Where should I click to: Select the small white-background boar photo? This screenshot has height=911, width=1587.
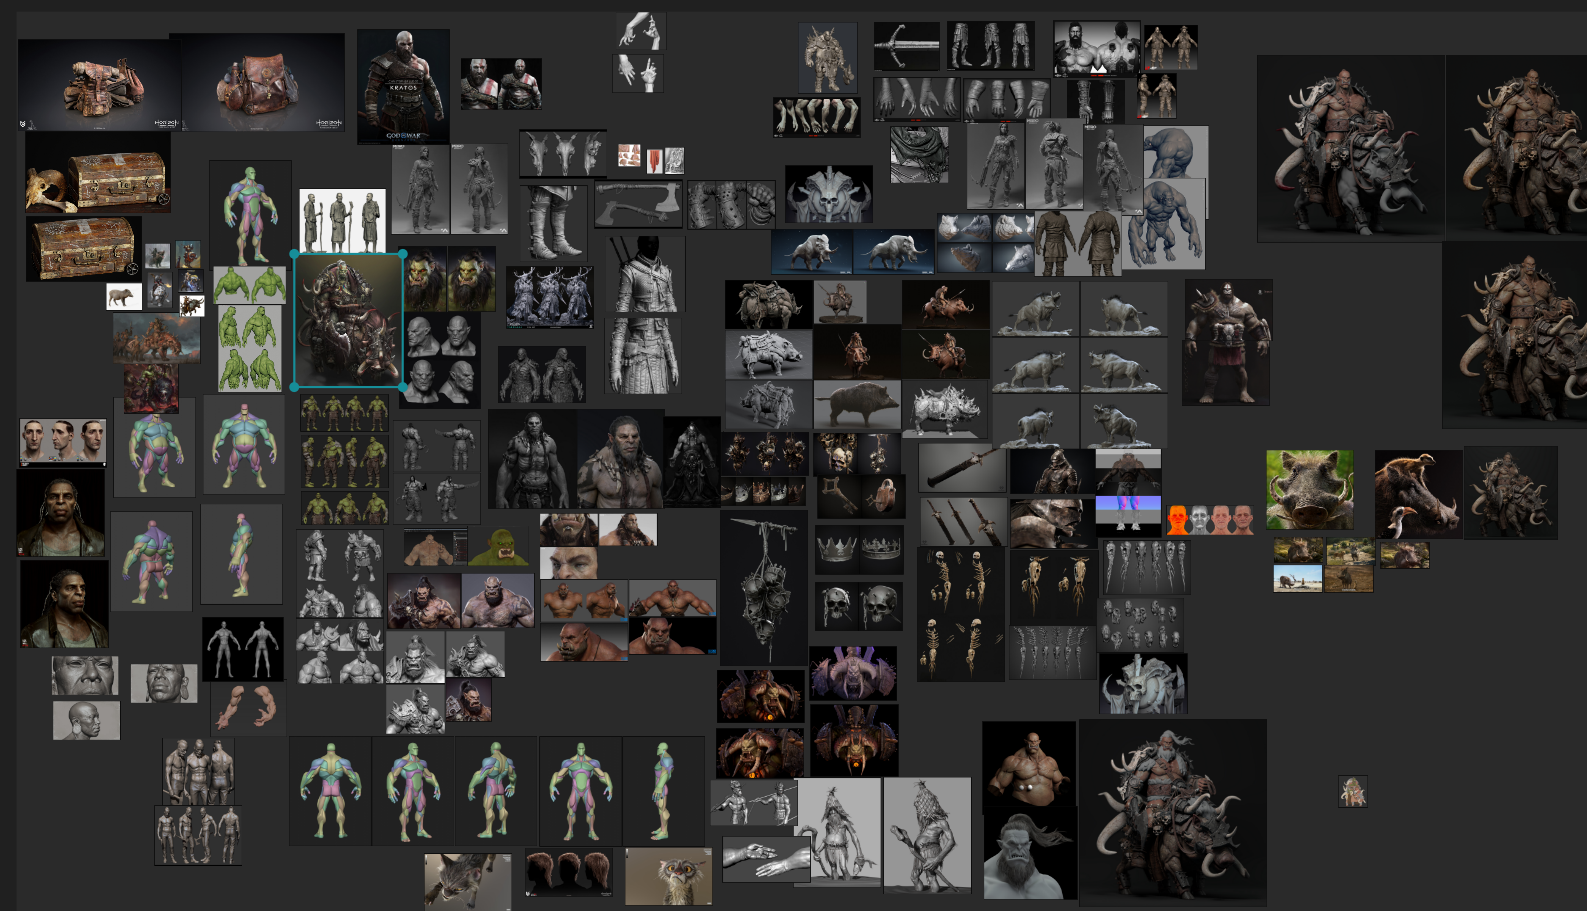click(x=124, y=297)
